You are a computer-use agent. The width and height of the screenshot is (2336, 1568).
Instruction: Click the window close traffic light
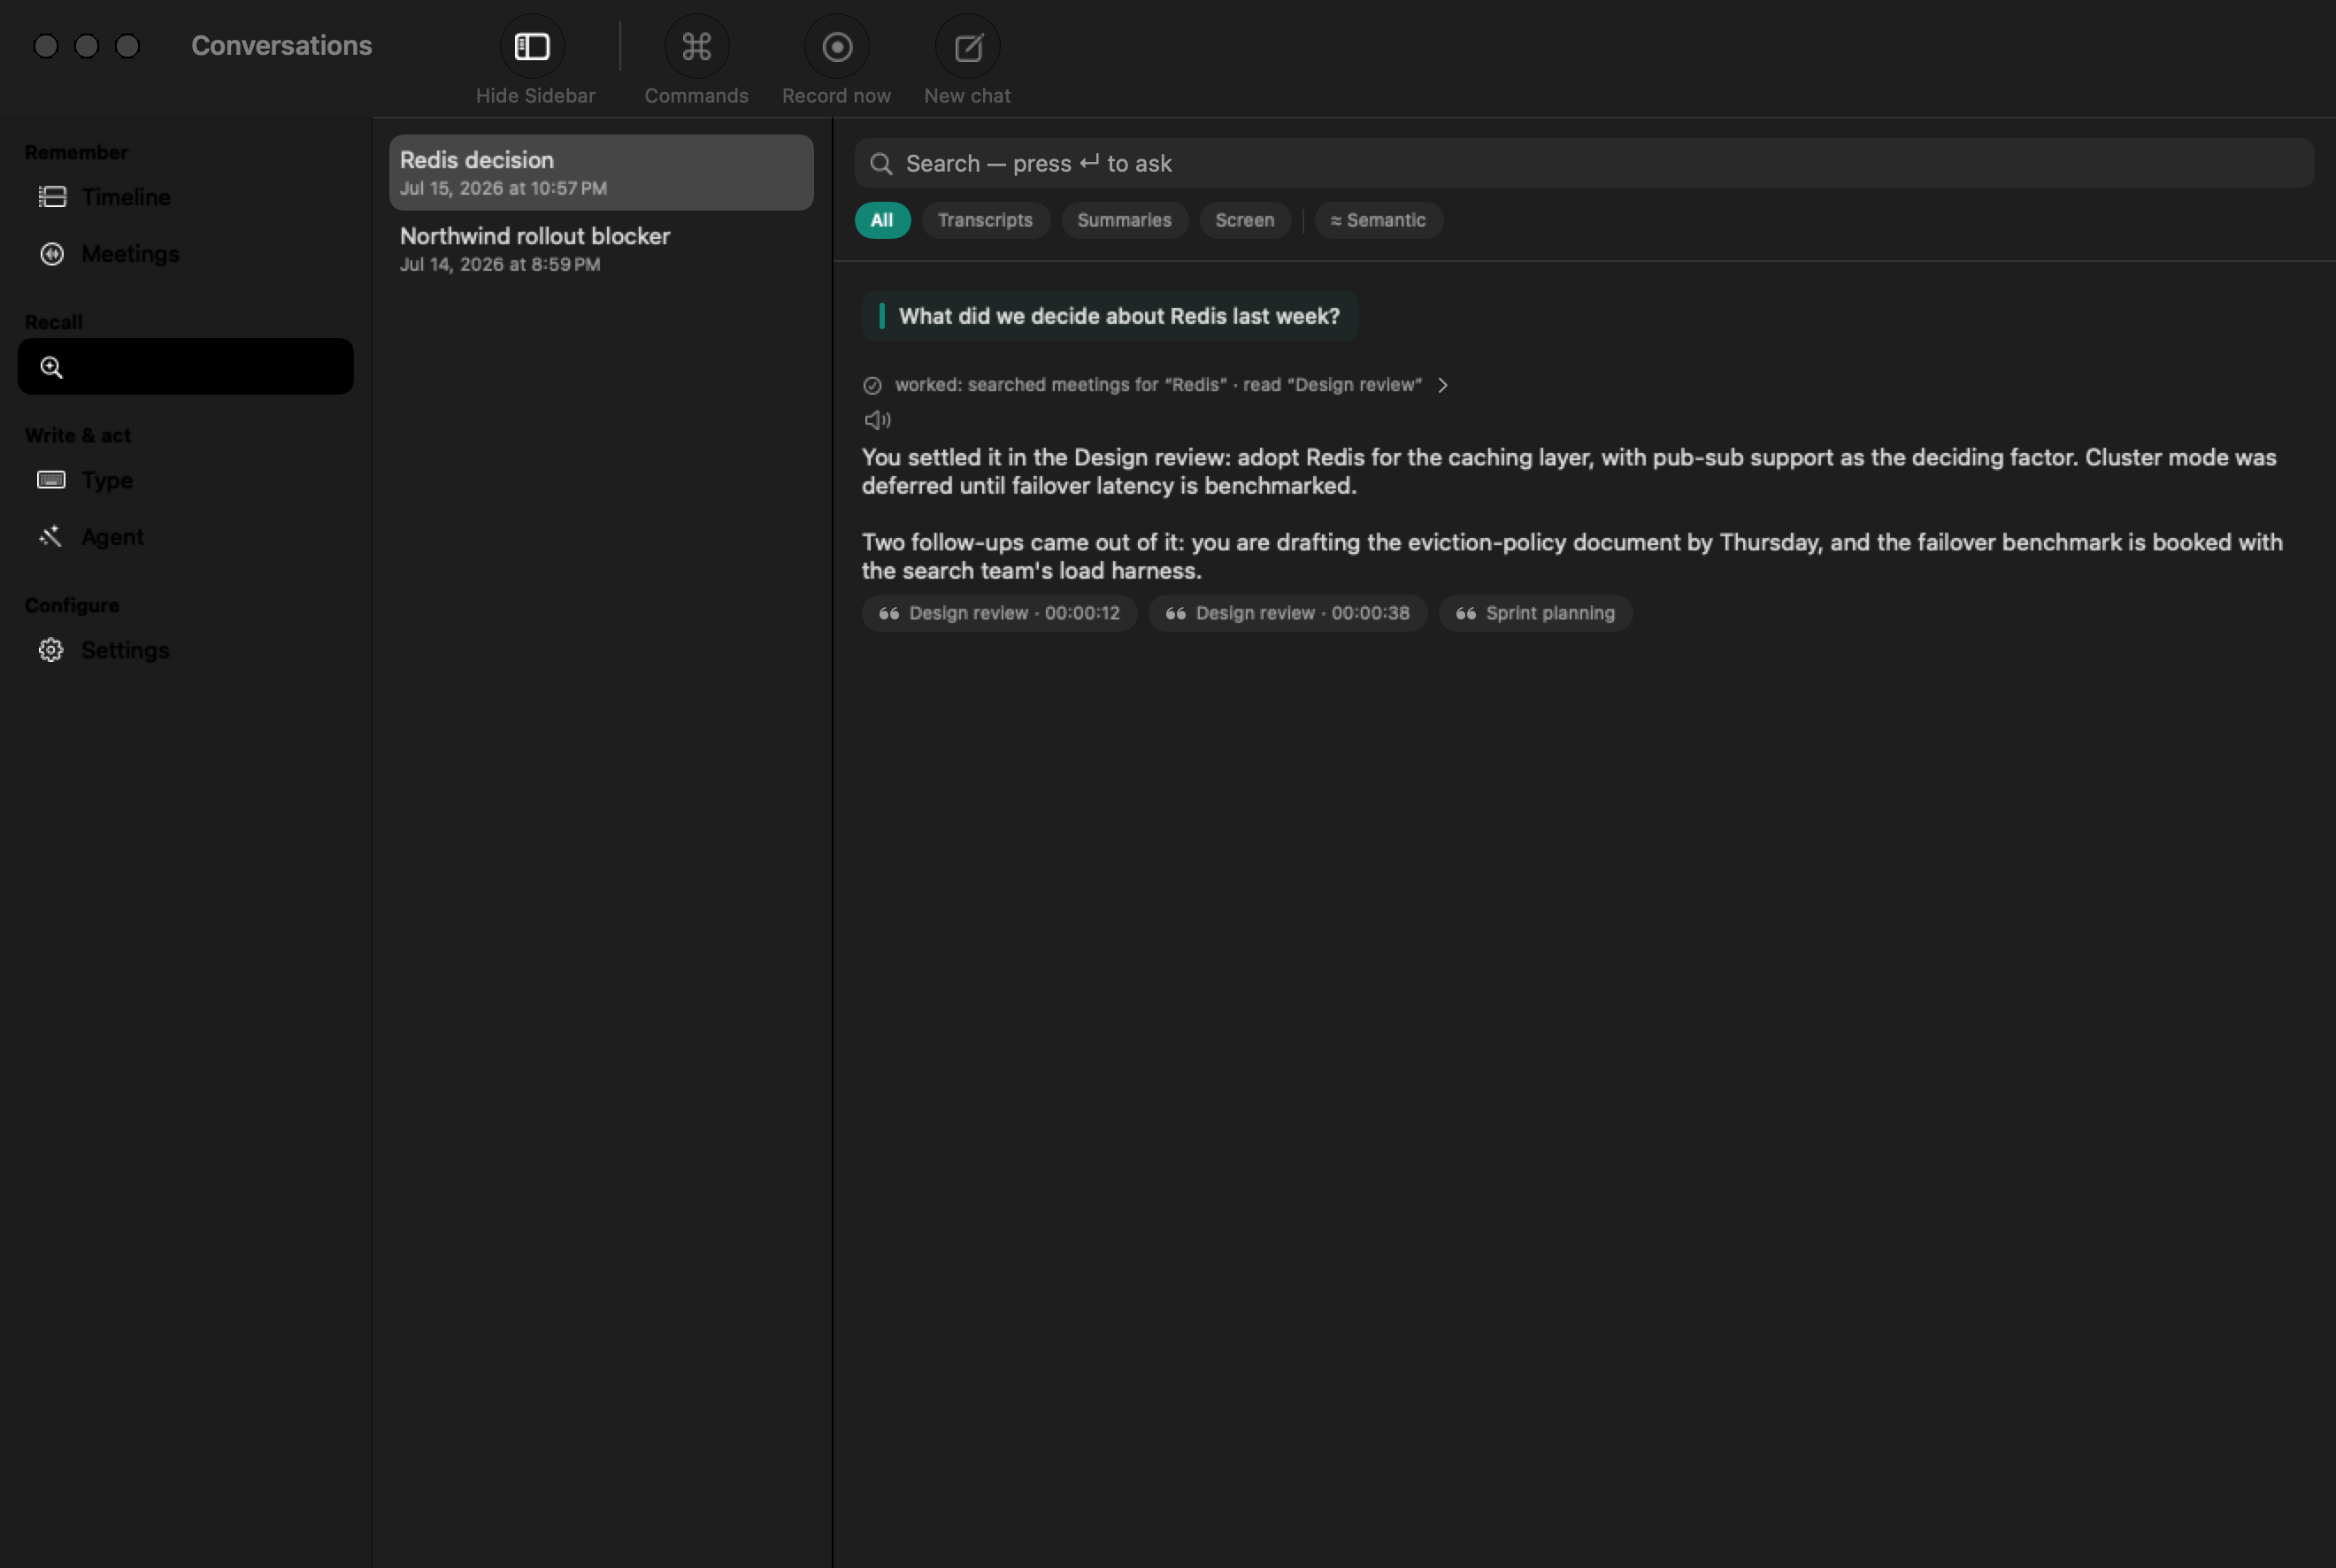tap(45, 46)
